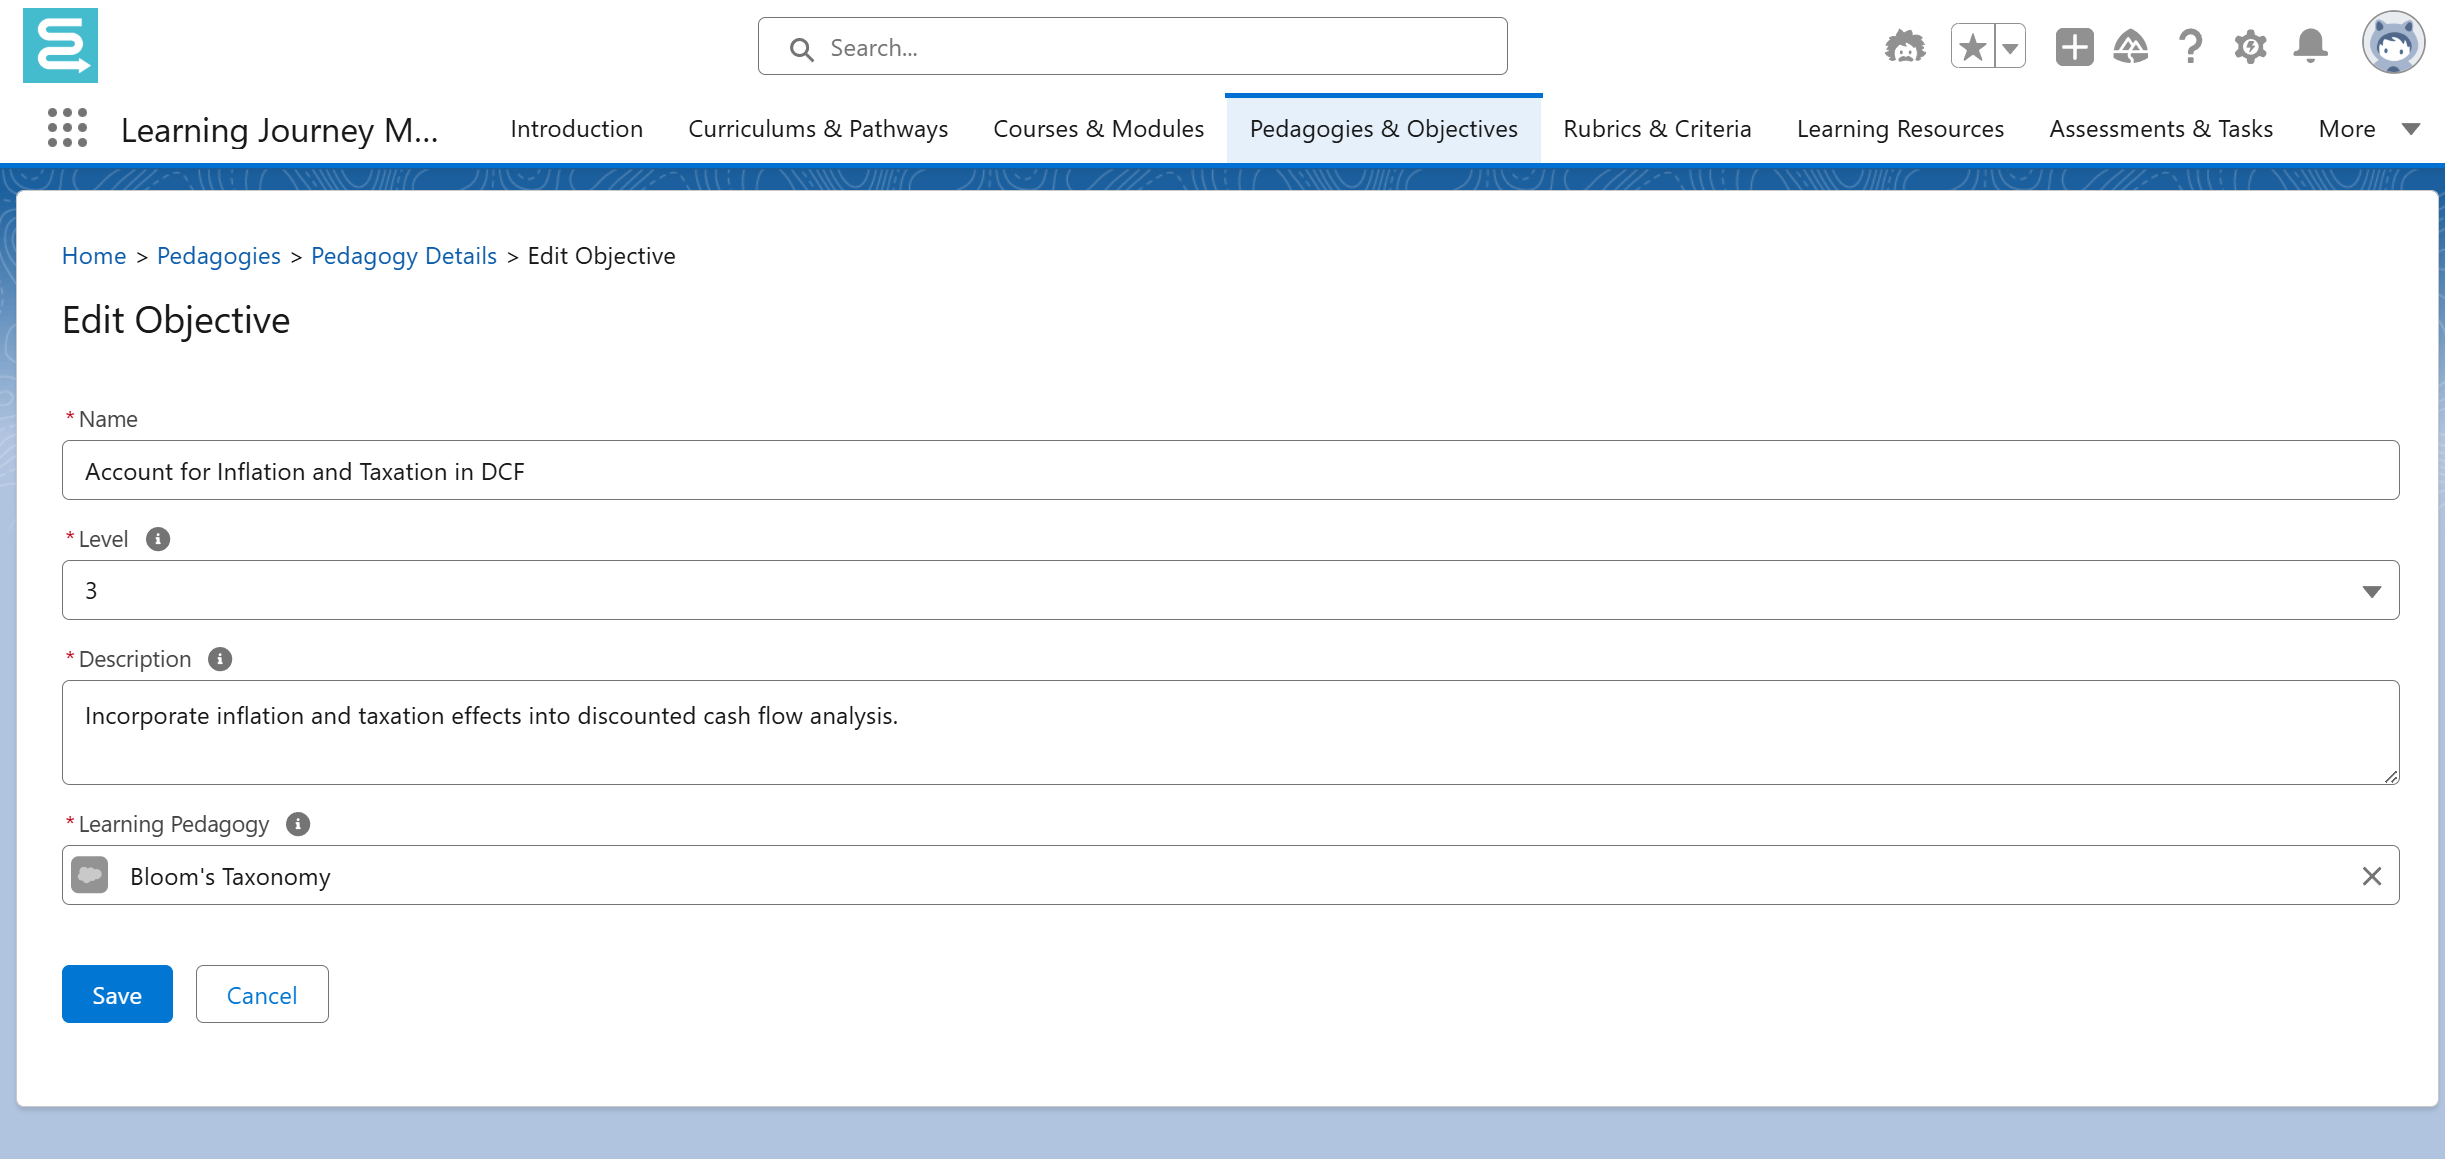Click the Astro guidance mascot icon
2445x1159 pixels.
click(1904, 47)
